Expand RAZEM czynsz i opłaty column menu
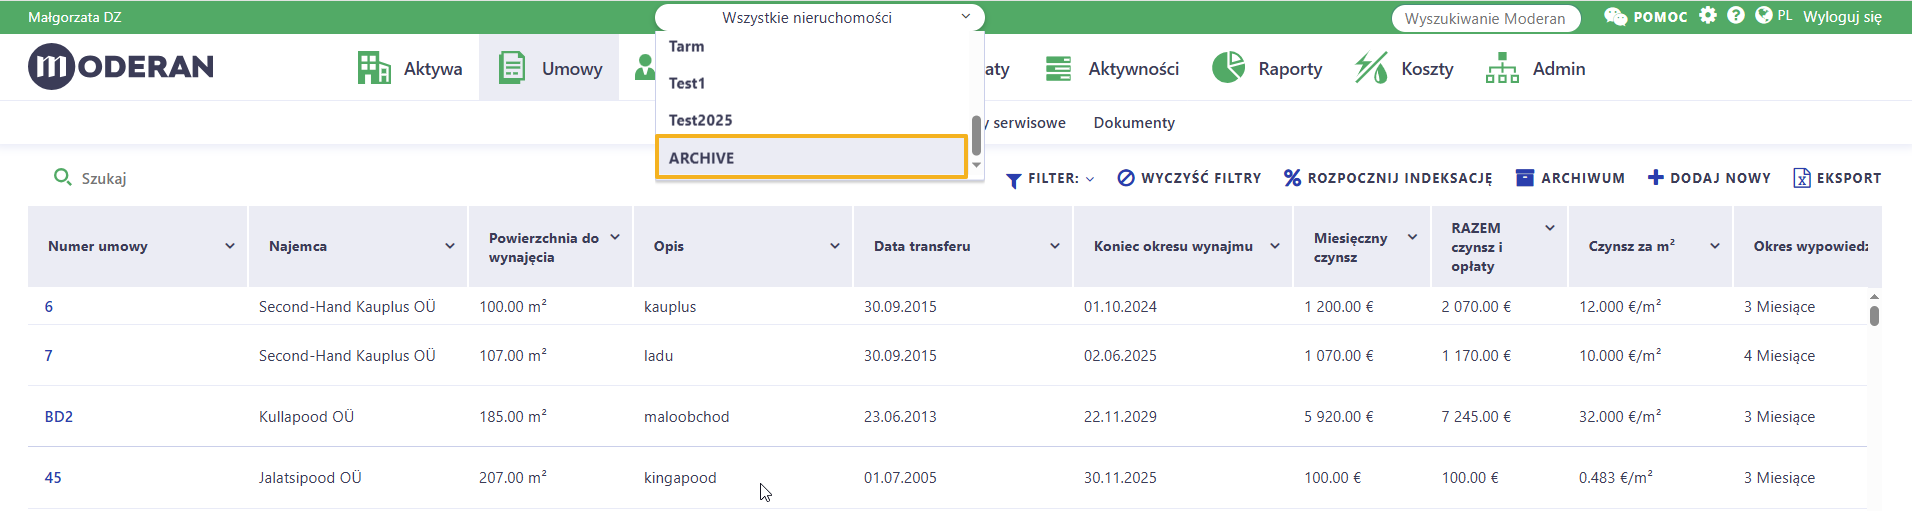Viewport: 1912px width, 511px height. (x=1550, y=228)
